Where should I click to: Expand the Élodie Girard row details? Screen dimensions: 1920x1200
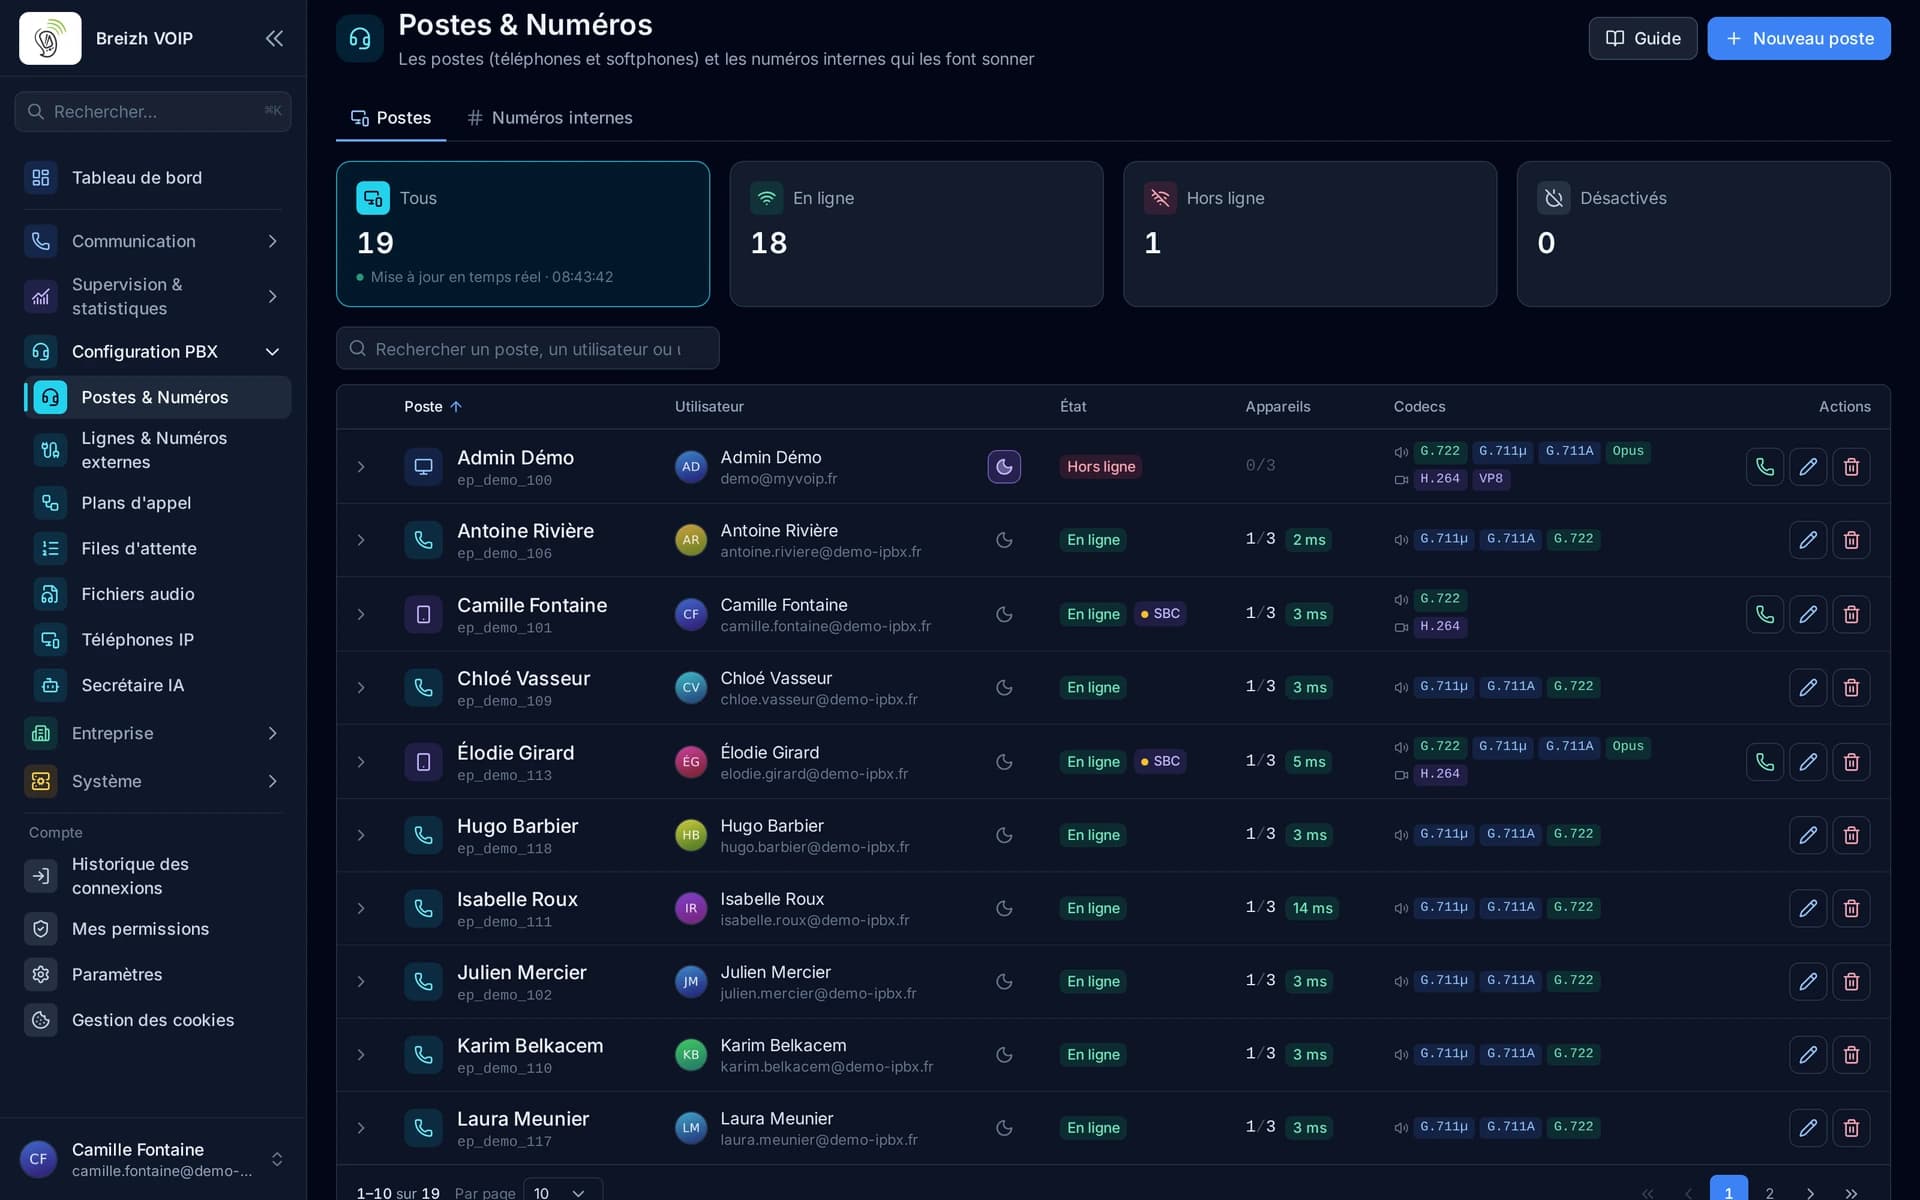361,762
